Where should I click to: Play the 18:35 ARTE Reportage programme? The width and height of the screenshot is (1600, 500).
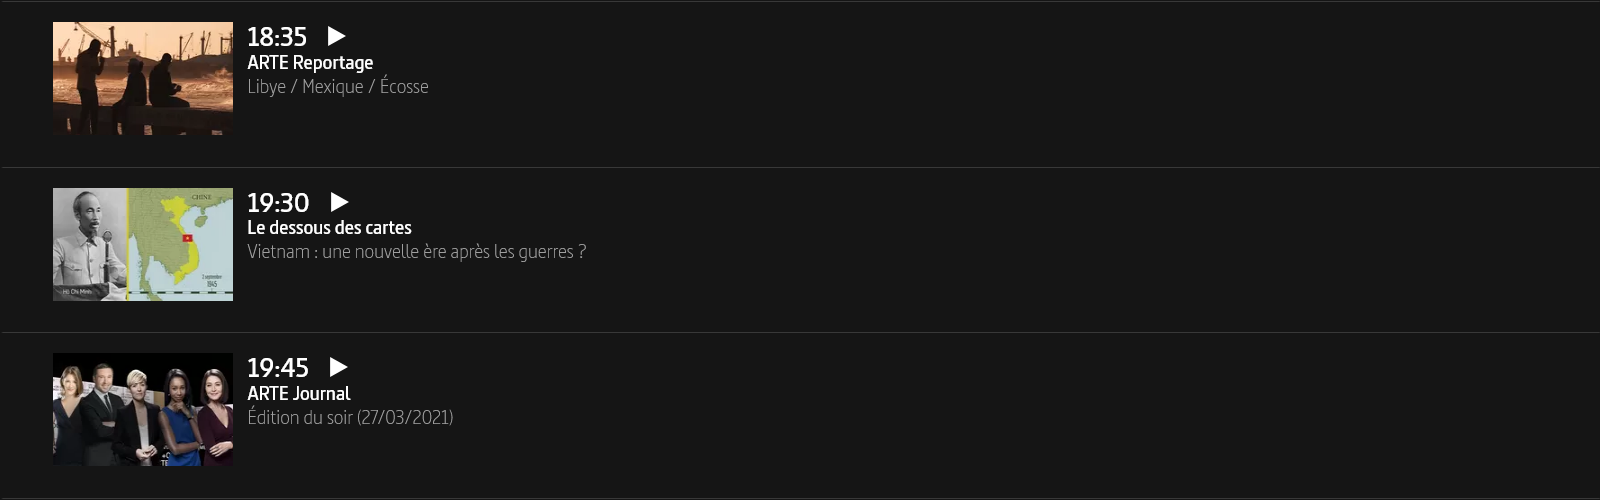pos(337,37)
